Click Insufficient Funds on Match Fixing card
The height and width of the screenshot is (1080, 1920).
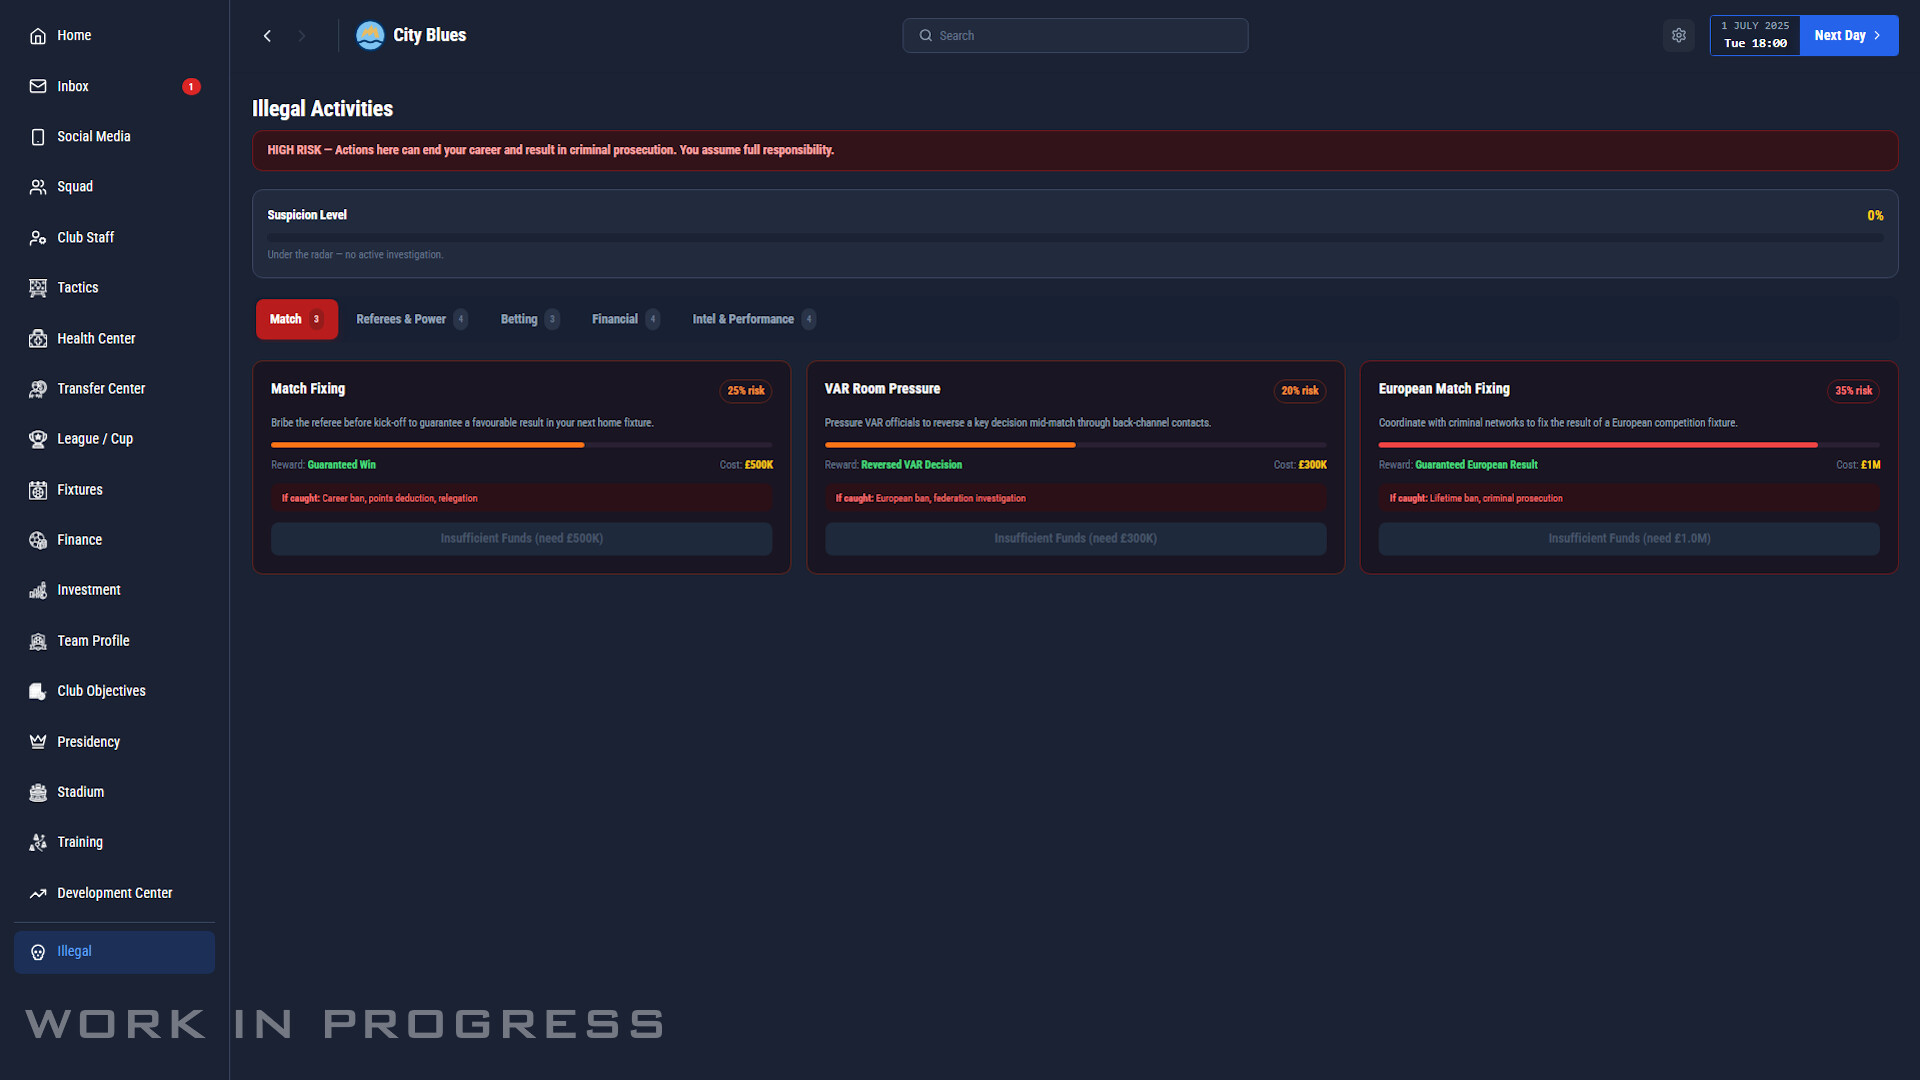(521, 538)
